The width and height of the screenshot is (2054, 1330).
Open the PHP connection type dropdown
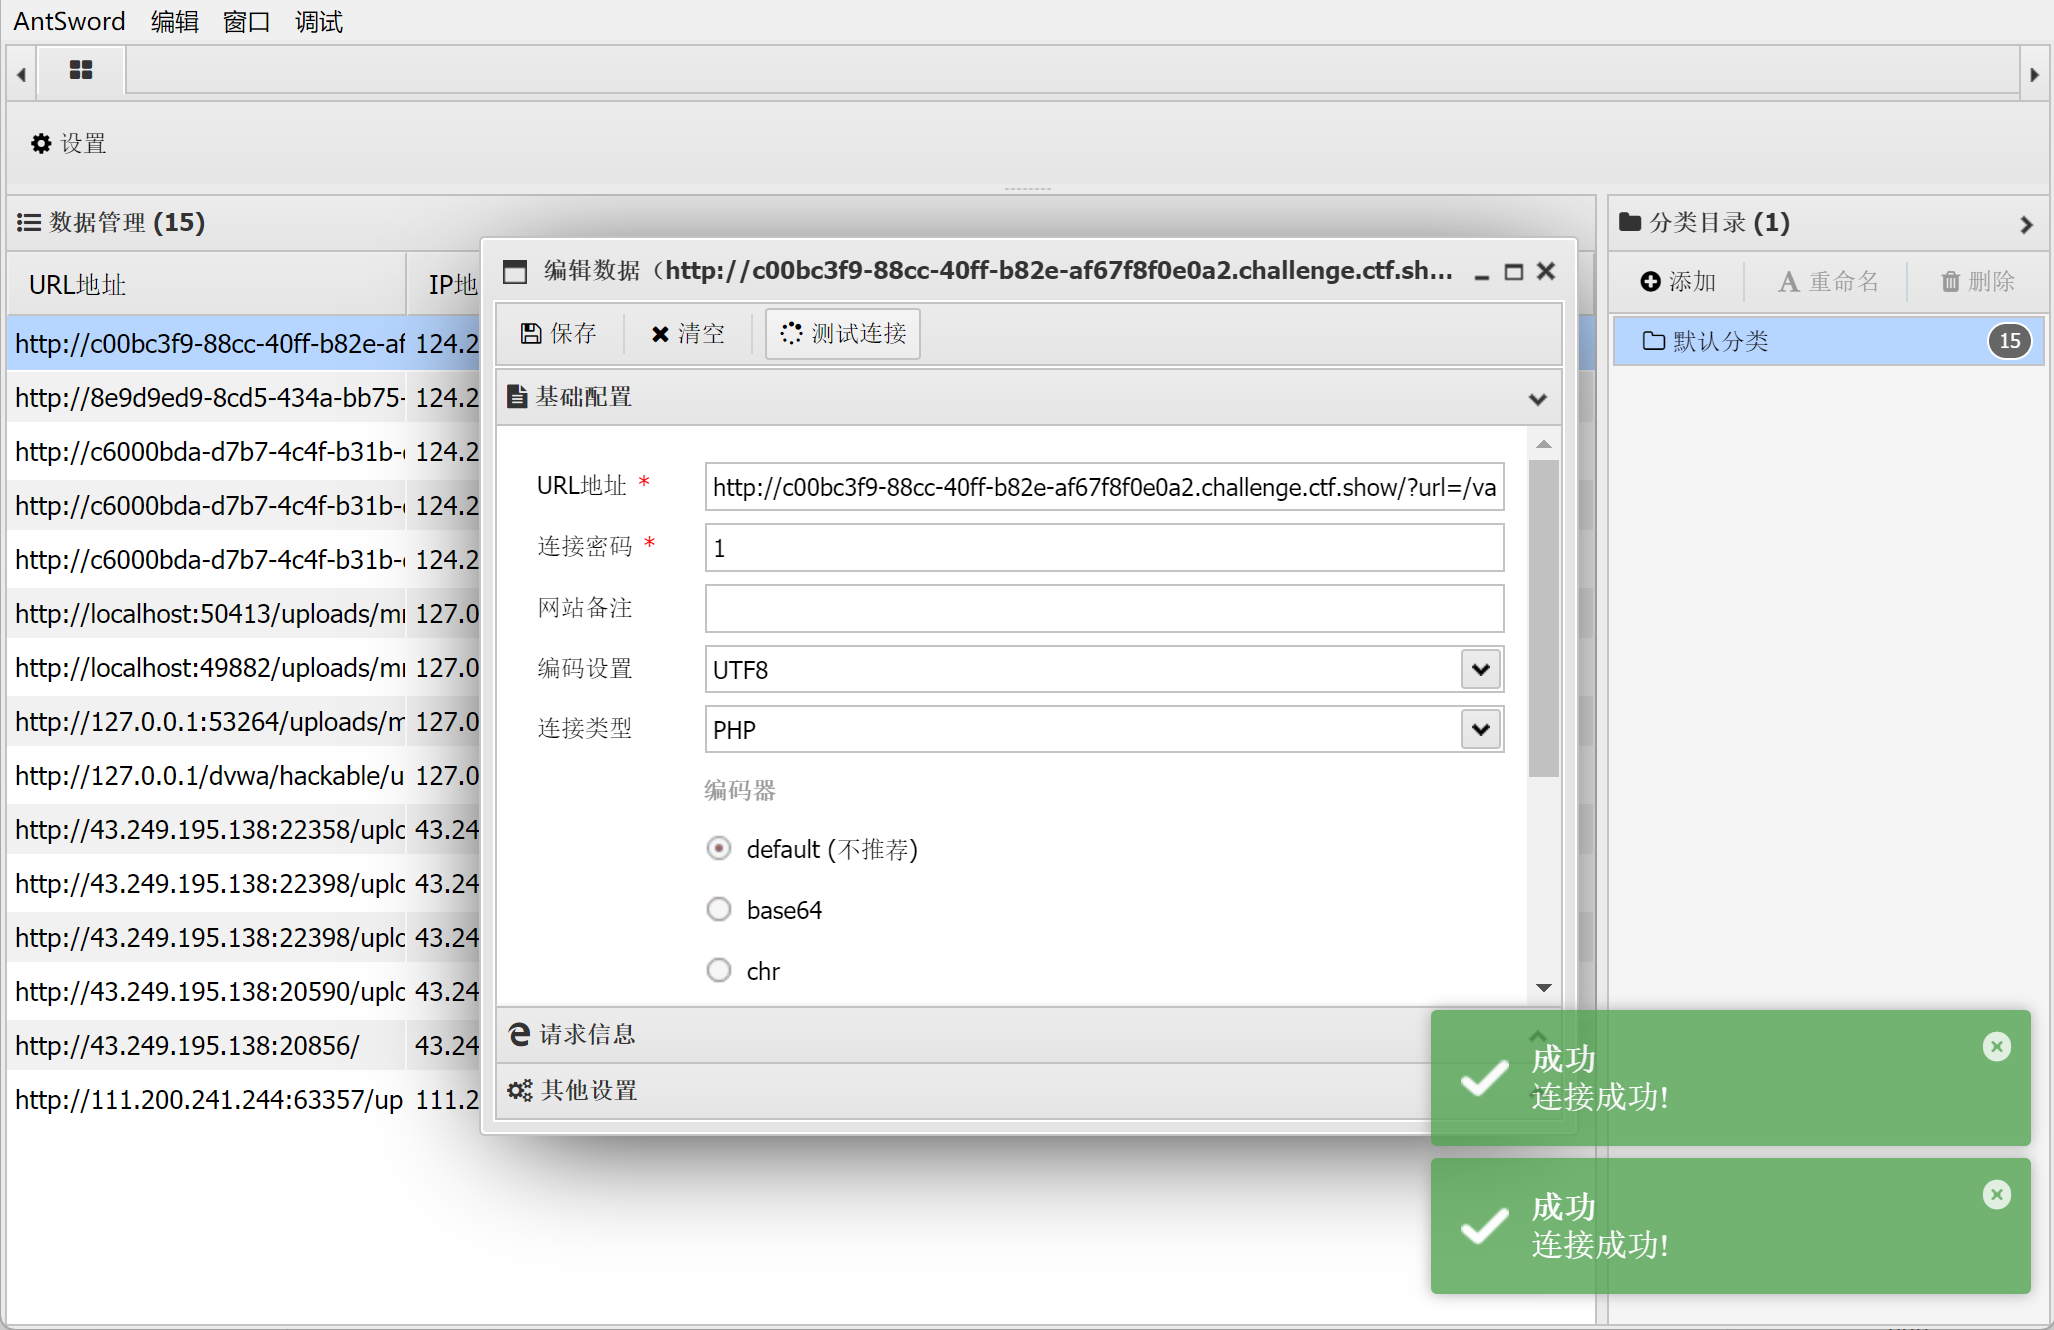1481,729
